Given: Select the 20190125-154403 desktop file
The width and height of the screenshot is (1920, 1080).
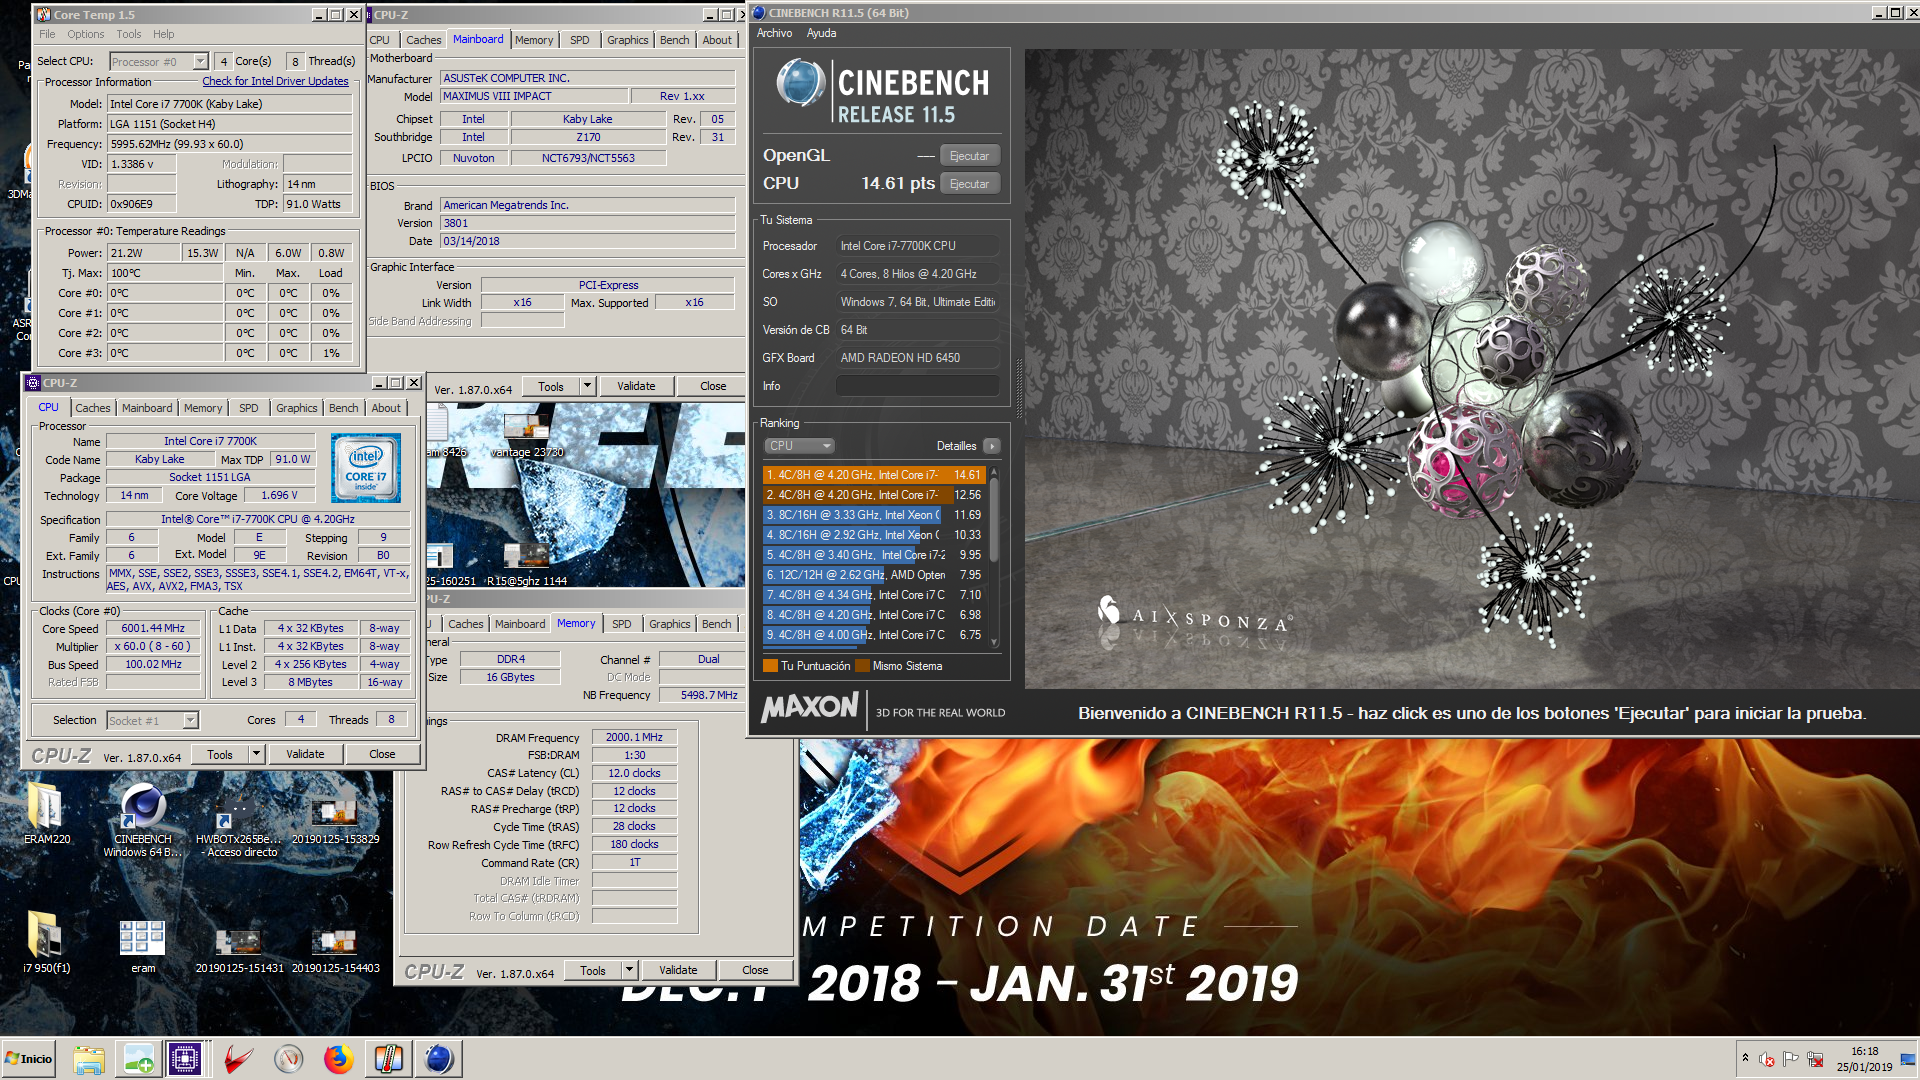Looking at the screenshot, I should click(x=335, y=950).
